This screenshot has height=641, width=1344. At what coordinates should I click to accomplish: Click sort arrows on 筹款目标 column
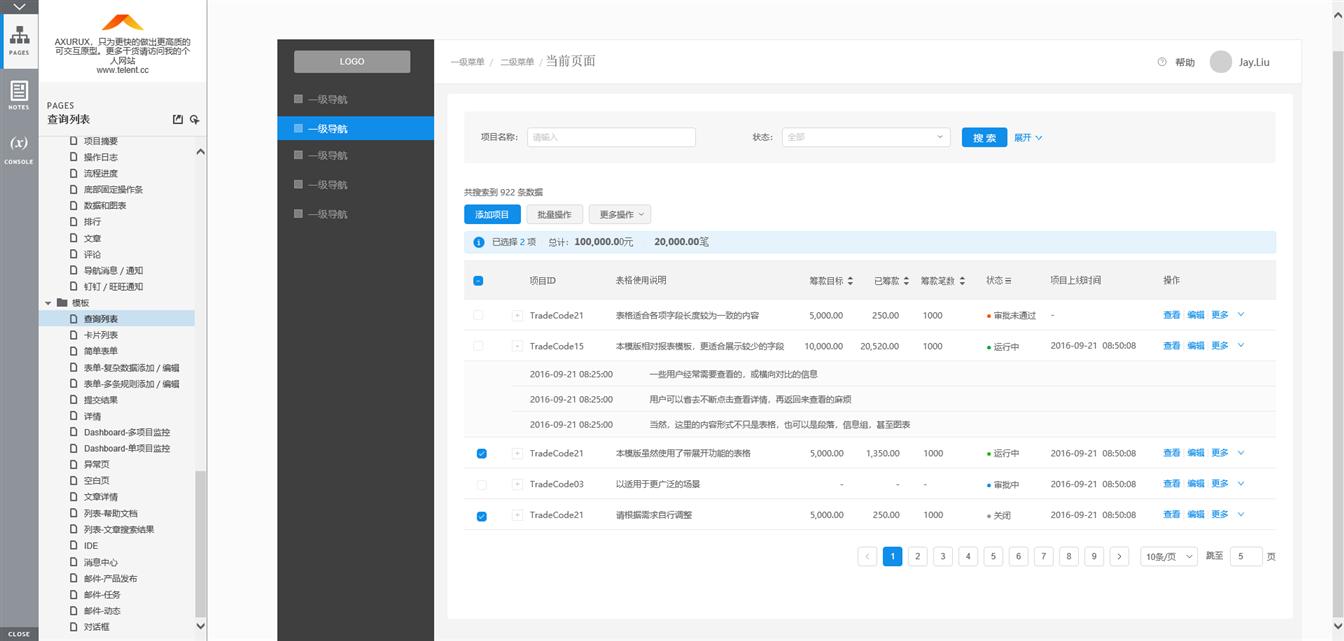(x=850, y=281)
